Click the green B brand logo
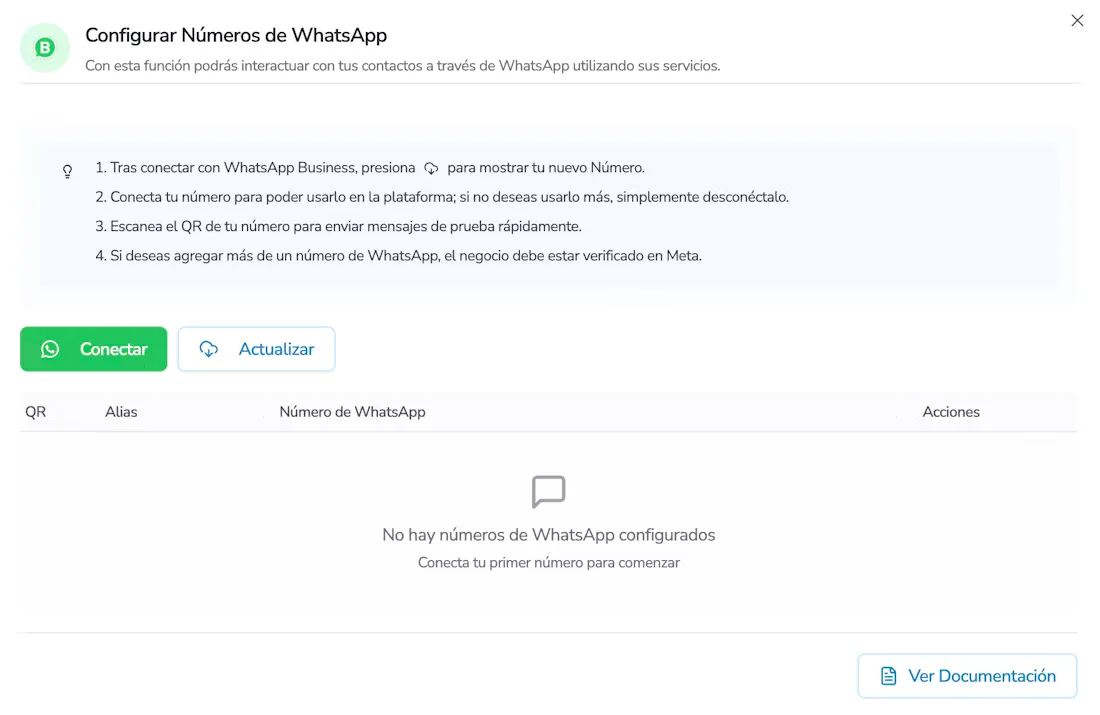The image size is (1100, 715). pyautogui.click(x=44, y=47)
